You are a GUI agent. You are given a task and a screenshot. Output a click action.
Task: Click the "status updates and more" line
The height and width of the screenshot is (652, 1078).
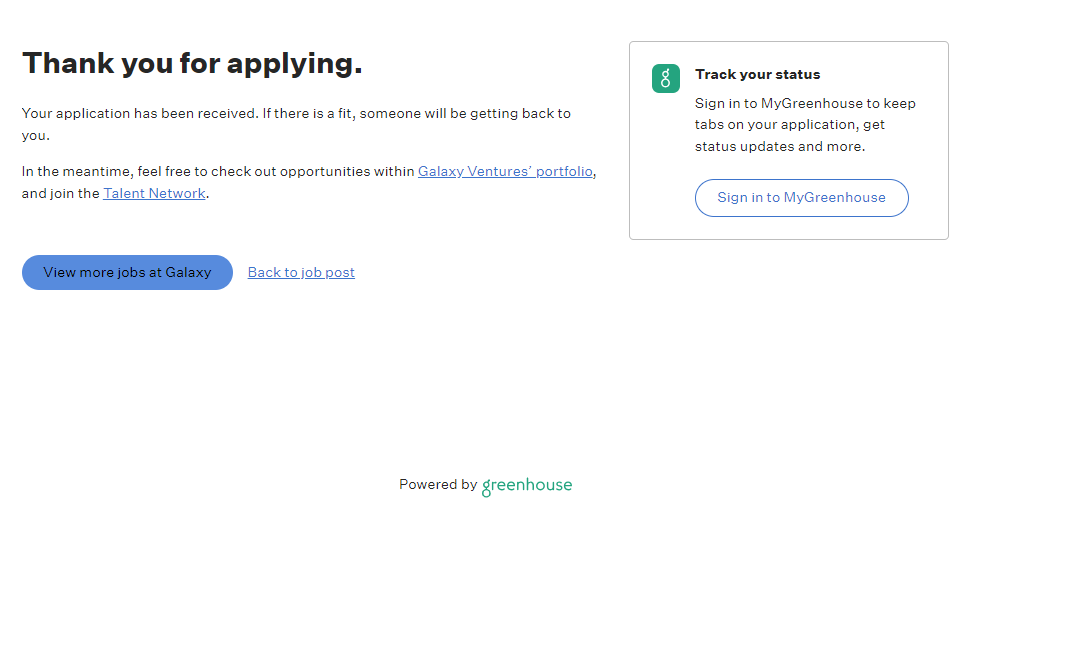click(780, 146)
